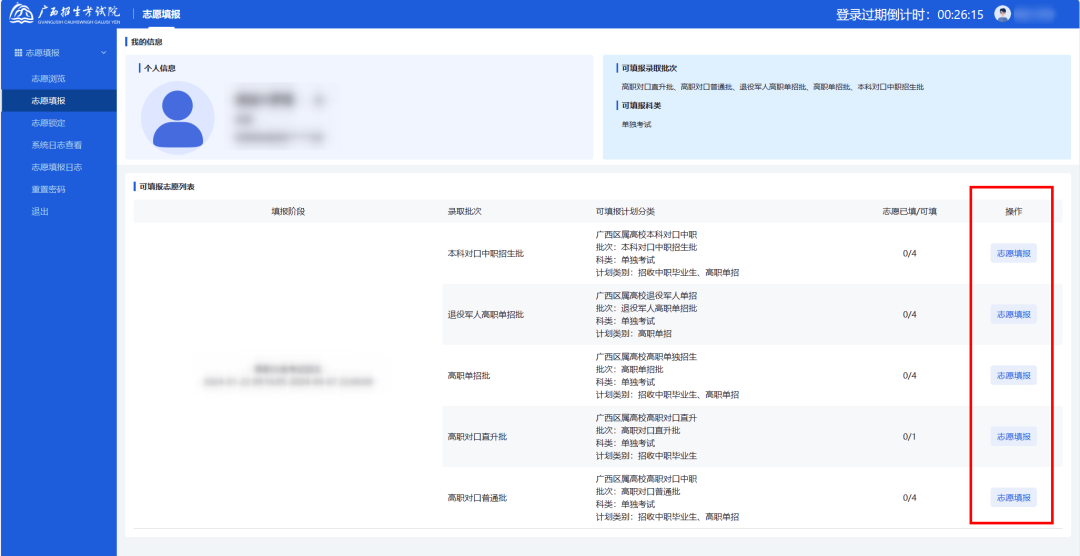The height and width of the screenshot is (556, 1080).
Task: Click the 登录过期倒计时 timer in the header
Action: (x=909, y=14)
